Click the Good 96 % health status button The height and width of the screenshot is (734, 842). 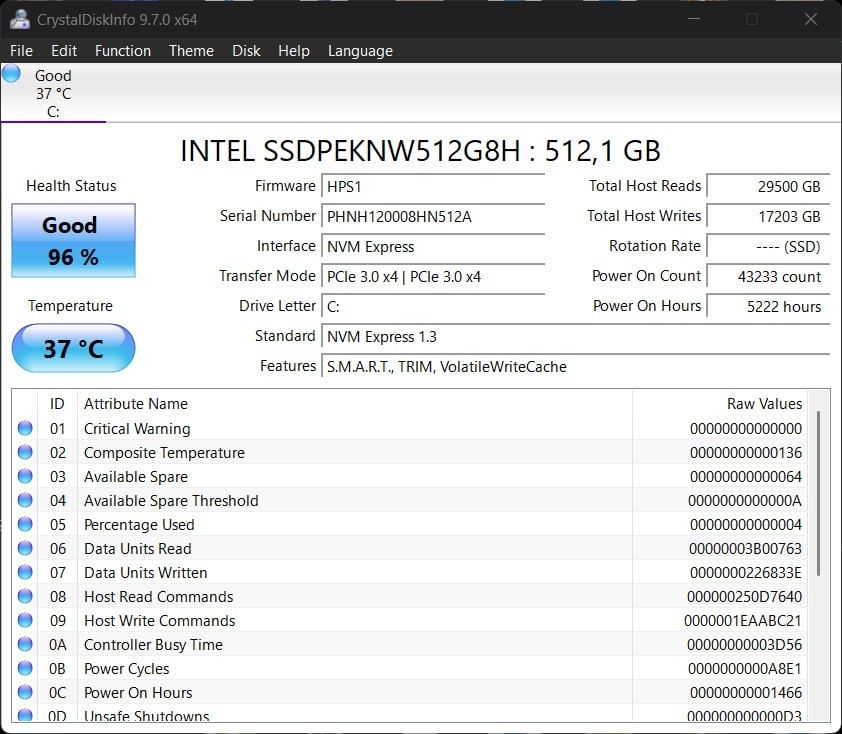pos(74,241)
